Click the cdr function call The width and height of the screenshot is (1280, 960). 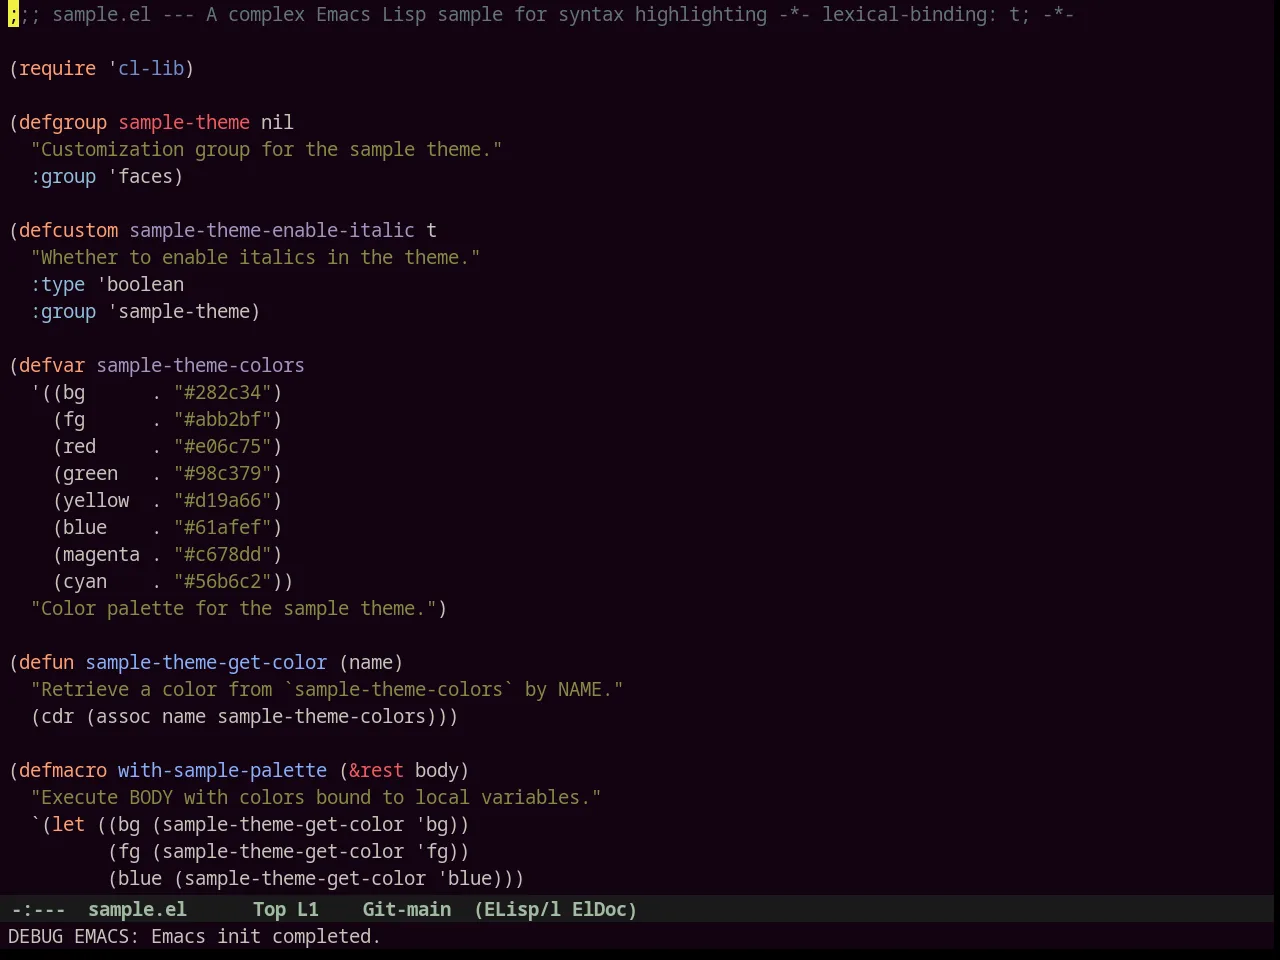point(58,716)
